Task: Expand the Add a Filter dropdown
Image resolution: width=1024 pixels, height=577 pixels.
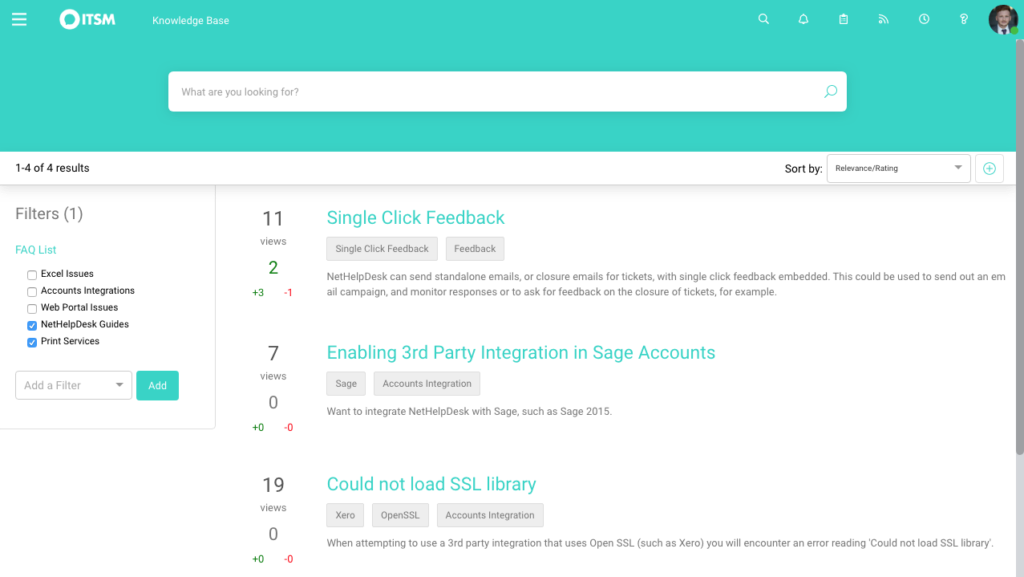Action: tap(74, 385)
